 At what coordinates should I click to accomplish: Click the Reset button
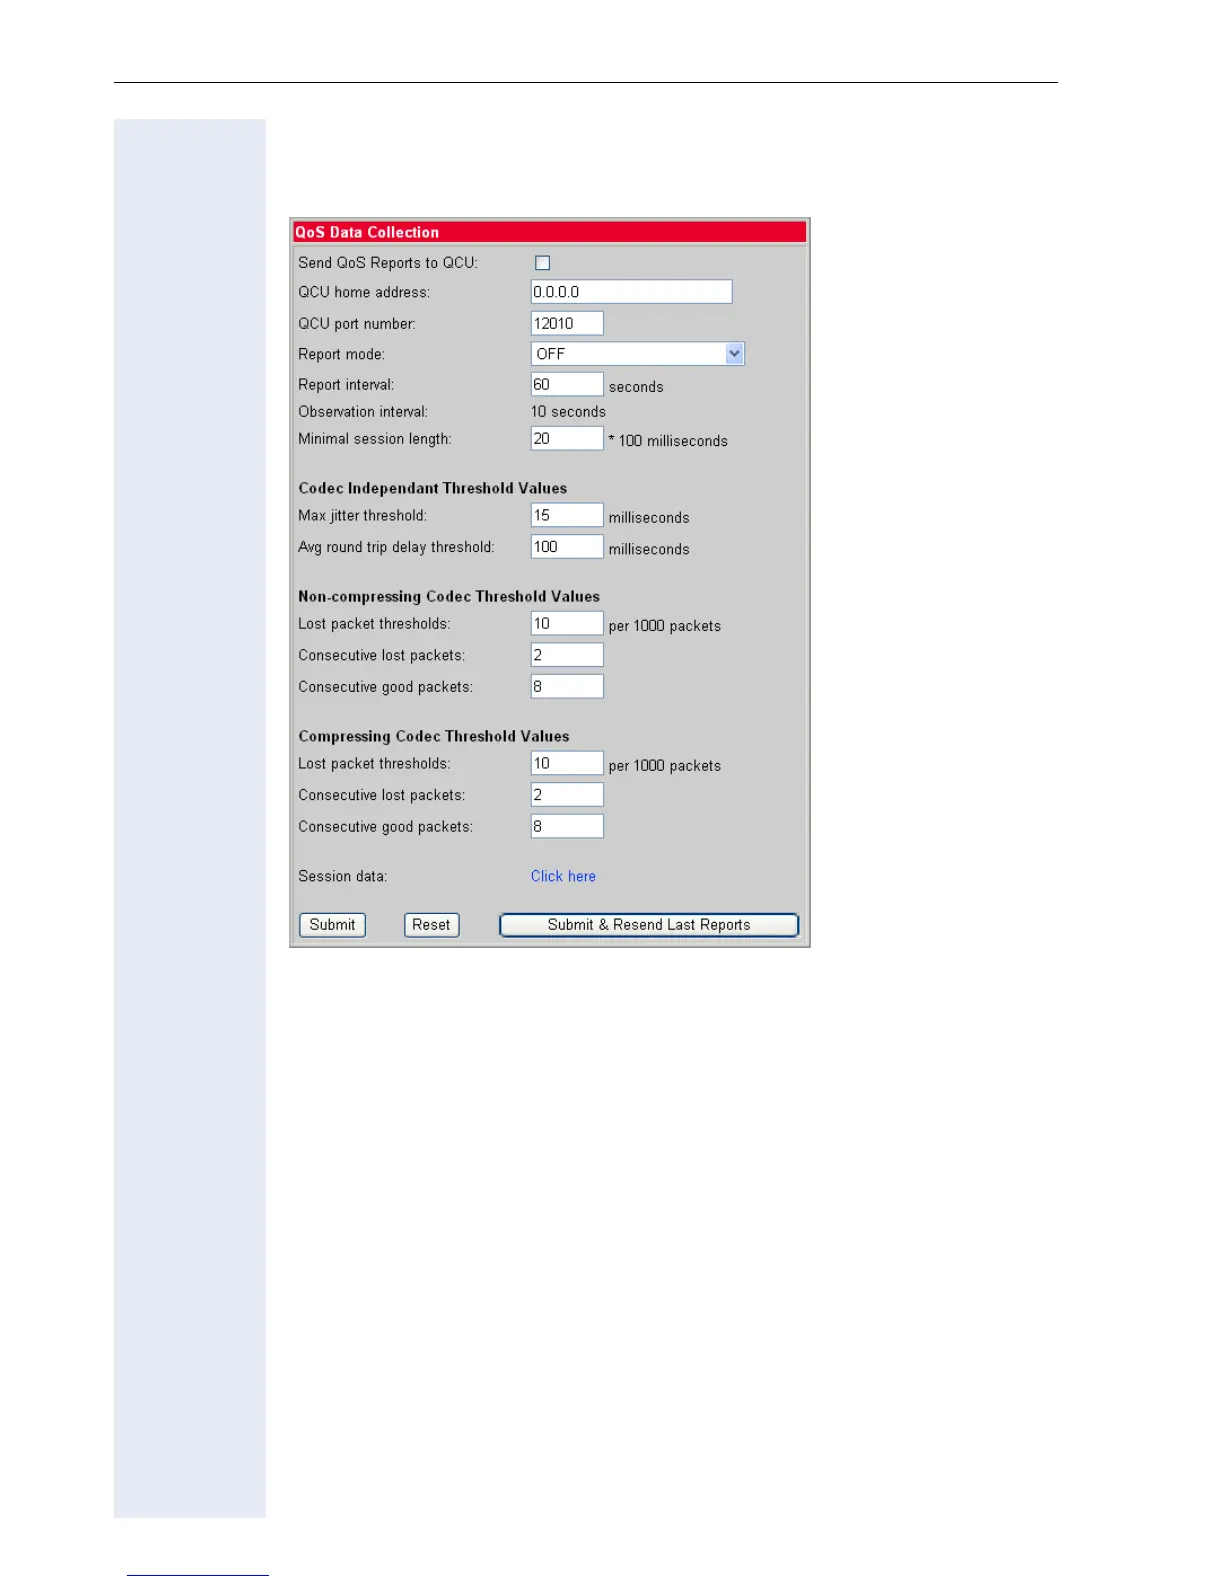click(432, 925)
